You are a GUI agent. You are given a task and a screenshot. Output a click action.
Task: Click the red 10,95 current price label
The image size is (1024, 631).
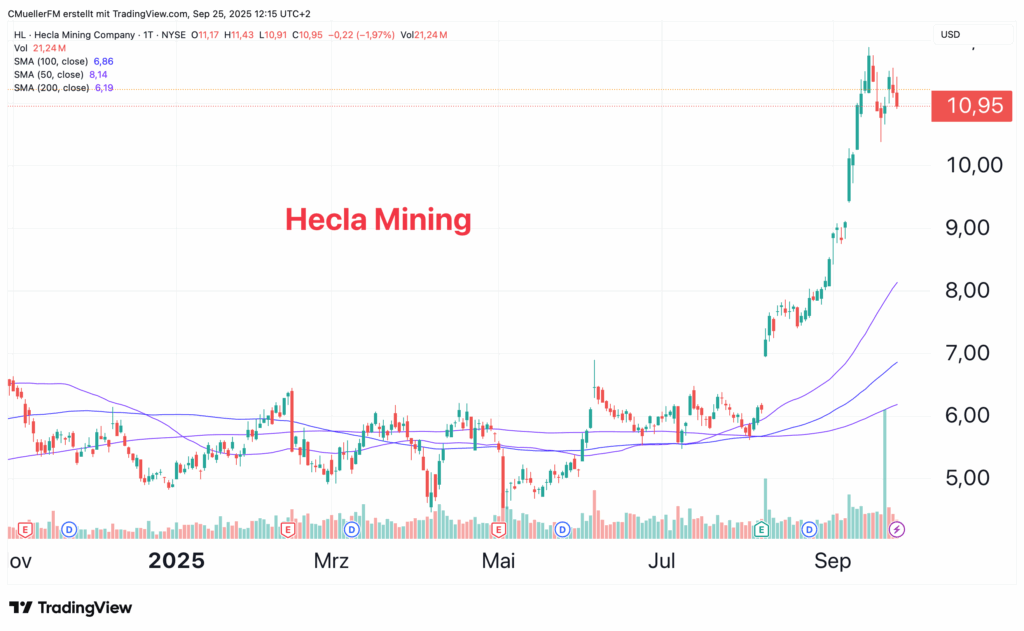965,106
